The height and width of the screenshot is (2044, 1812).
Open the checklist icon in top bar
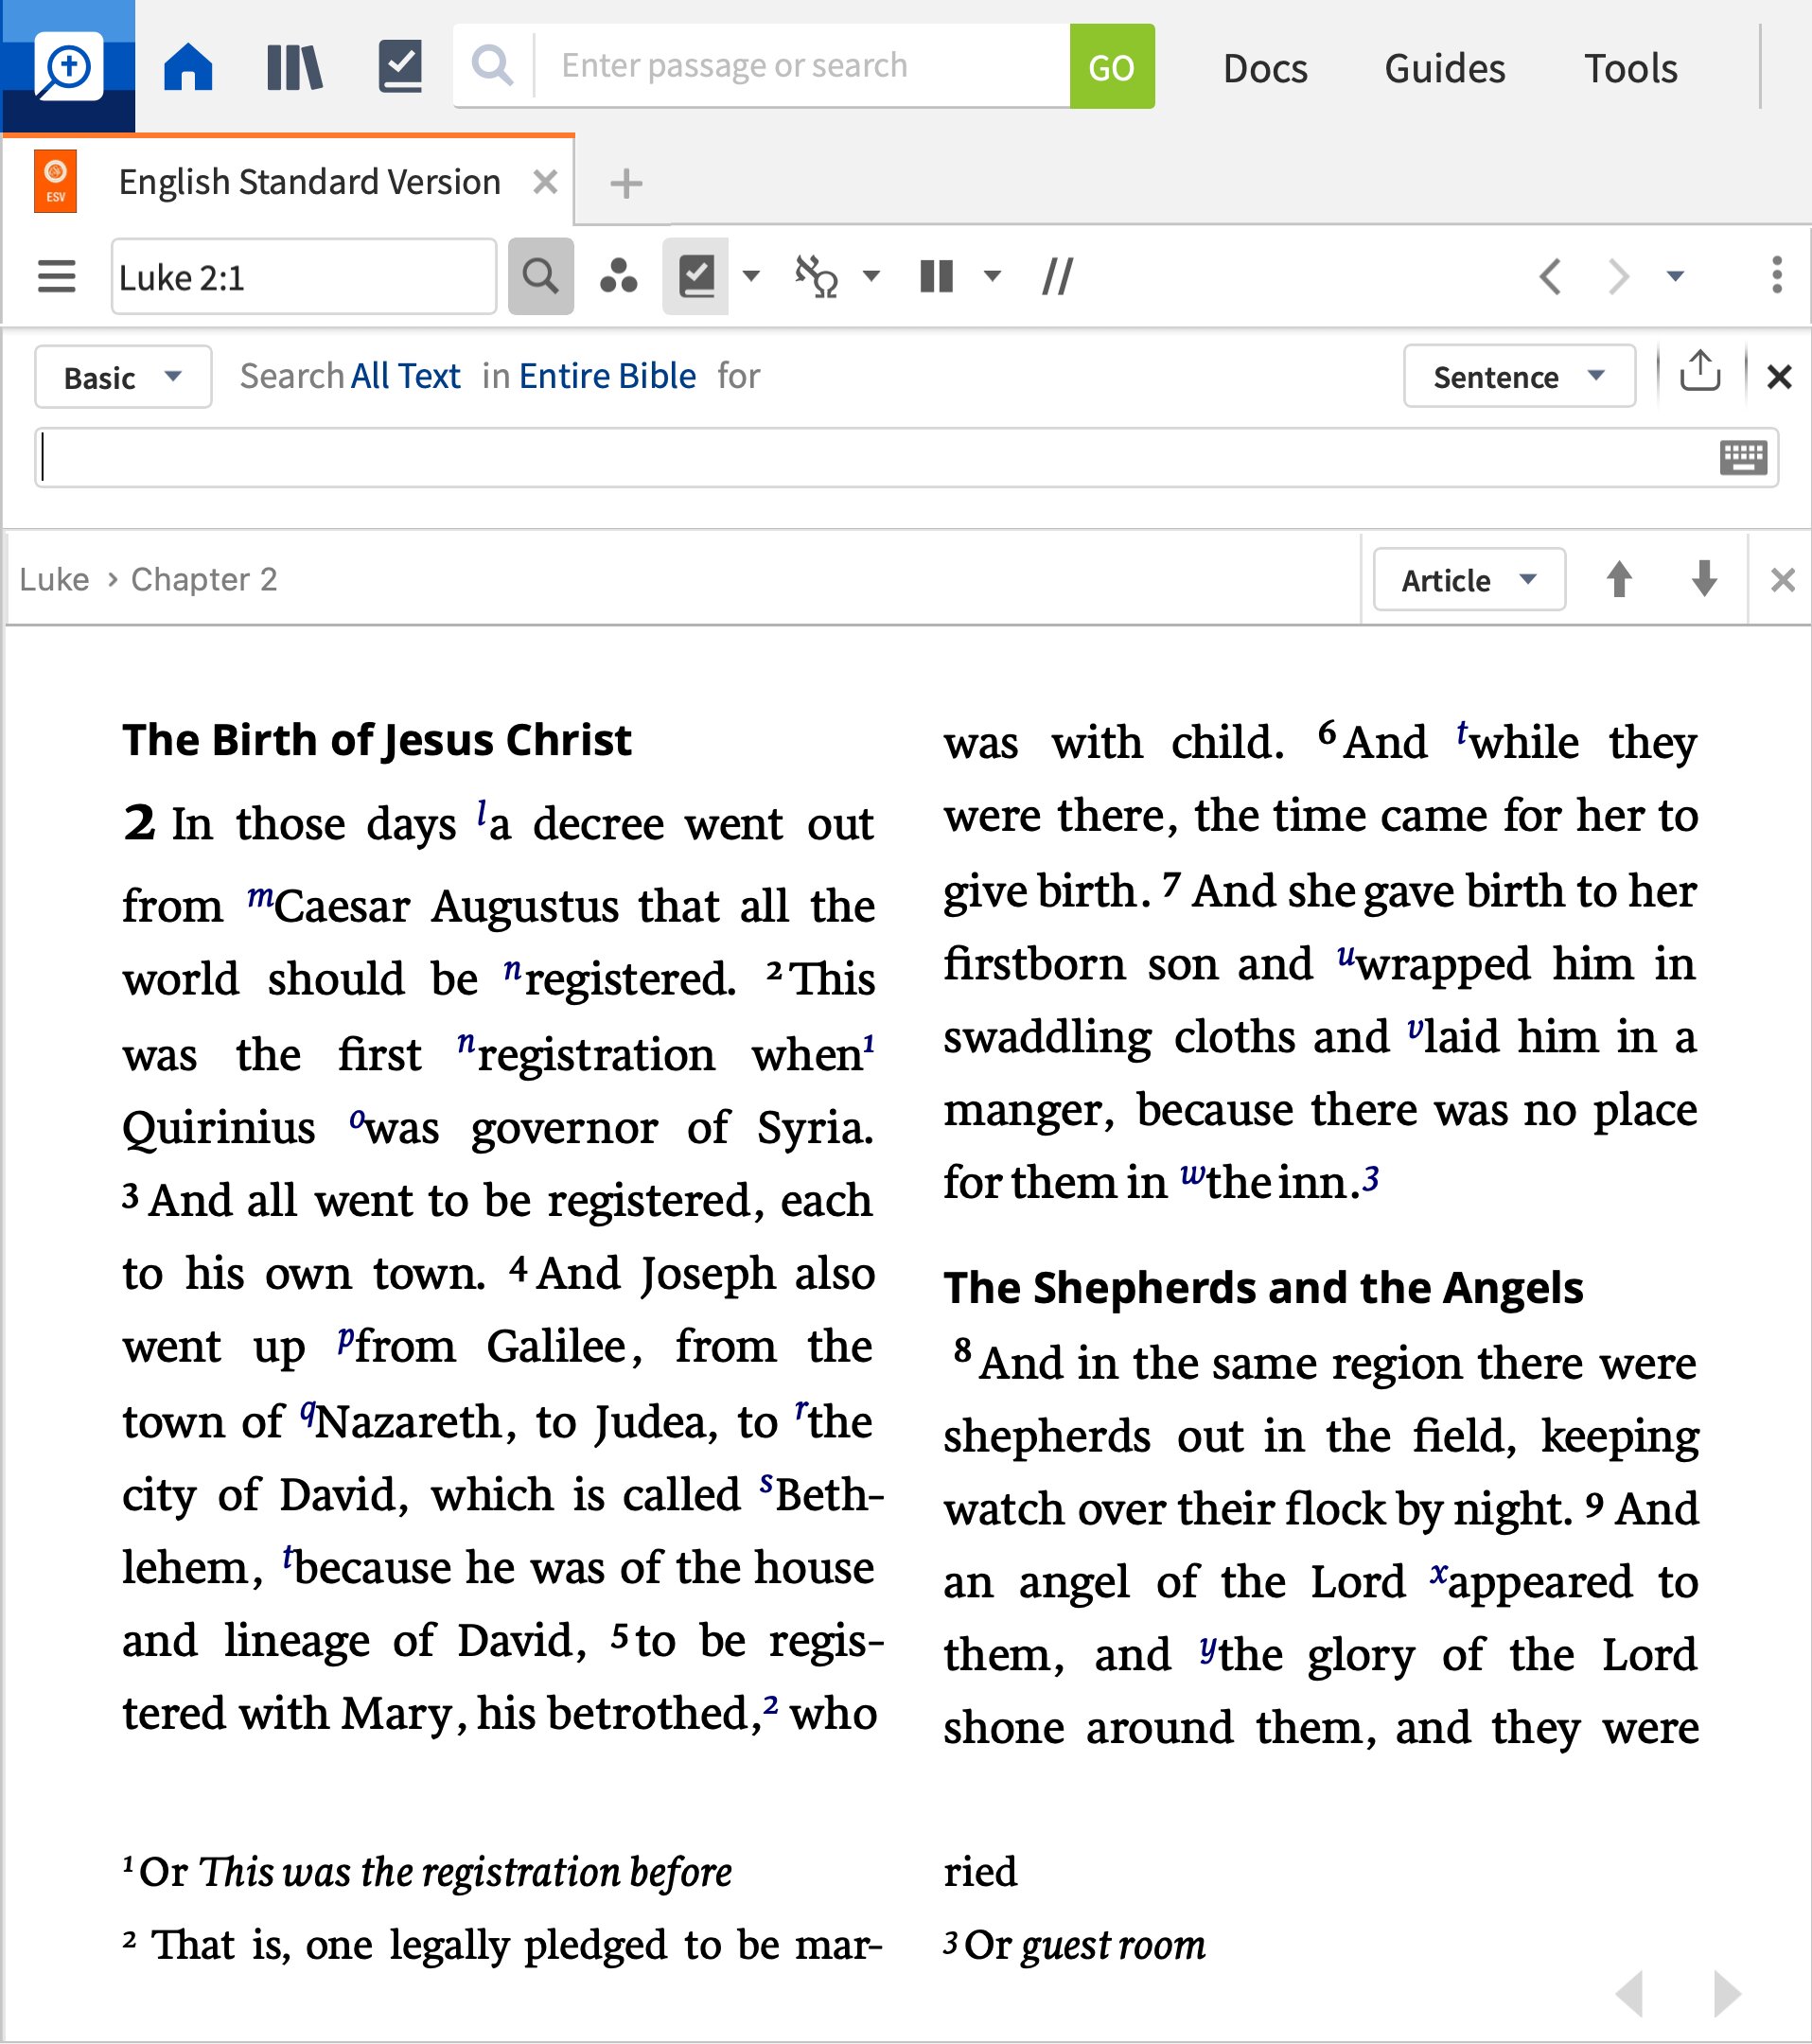pyautogui.click(x=400, y=67)
